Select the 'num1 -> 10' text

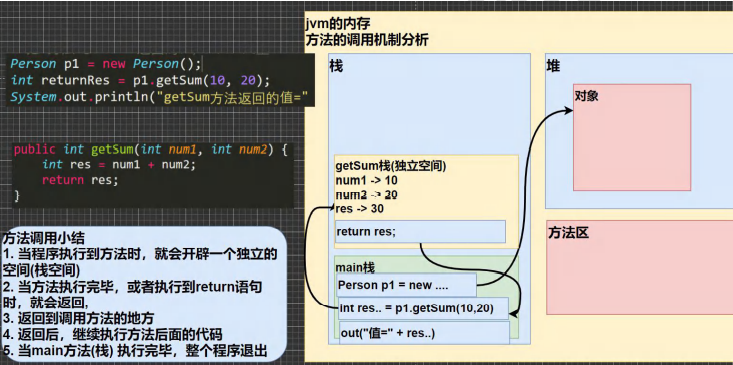[x=366, y=180]
